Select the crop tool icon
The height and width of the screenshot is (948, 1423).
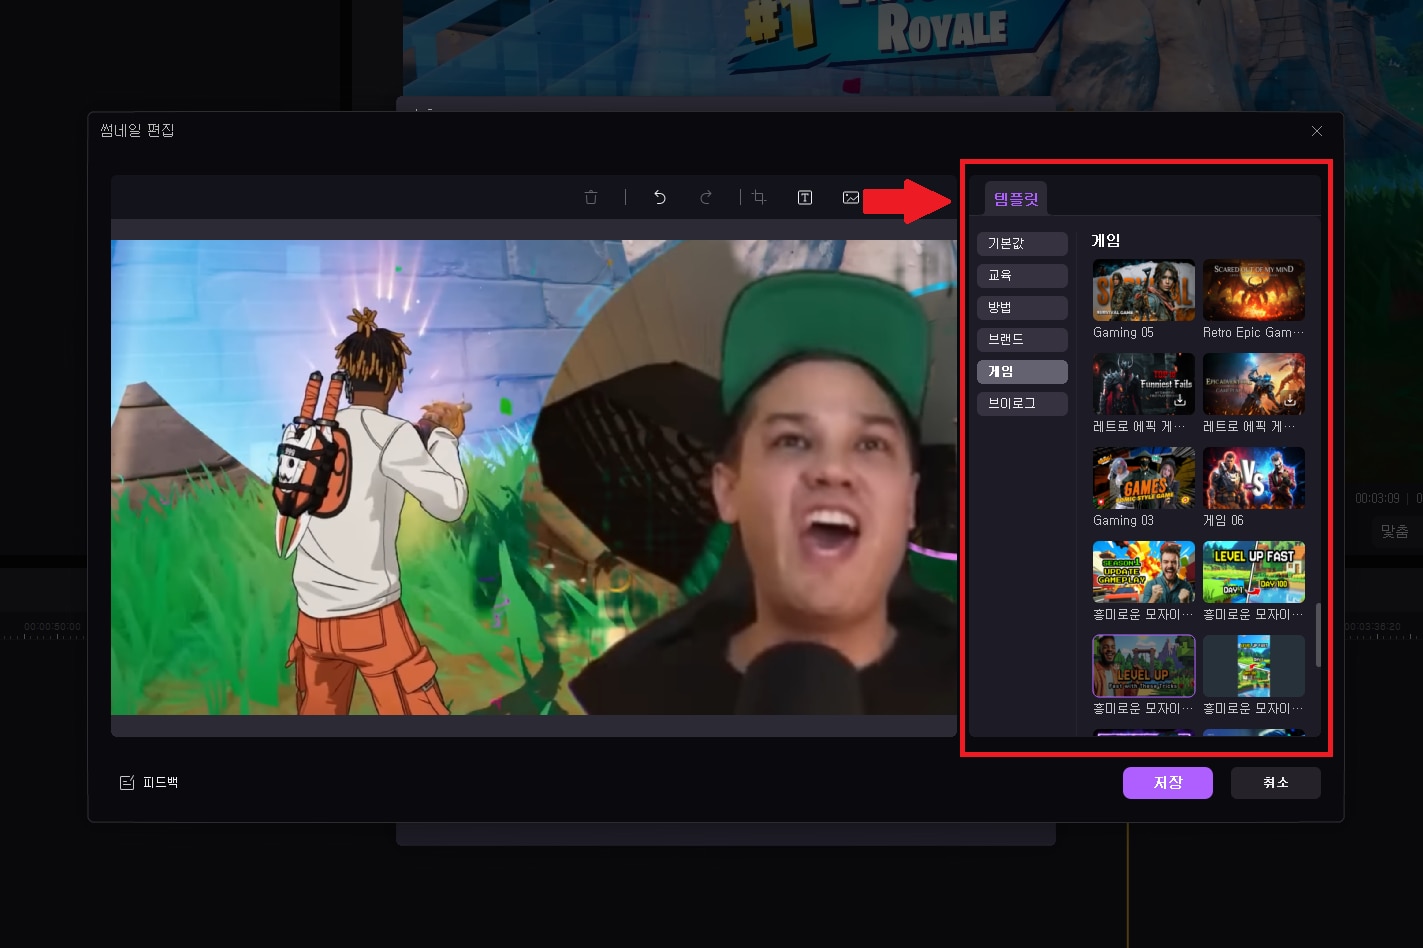coord(760,198)
